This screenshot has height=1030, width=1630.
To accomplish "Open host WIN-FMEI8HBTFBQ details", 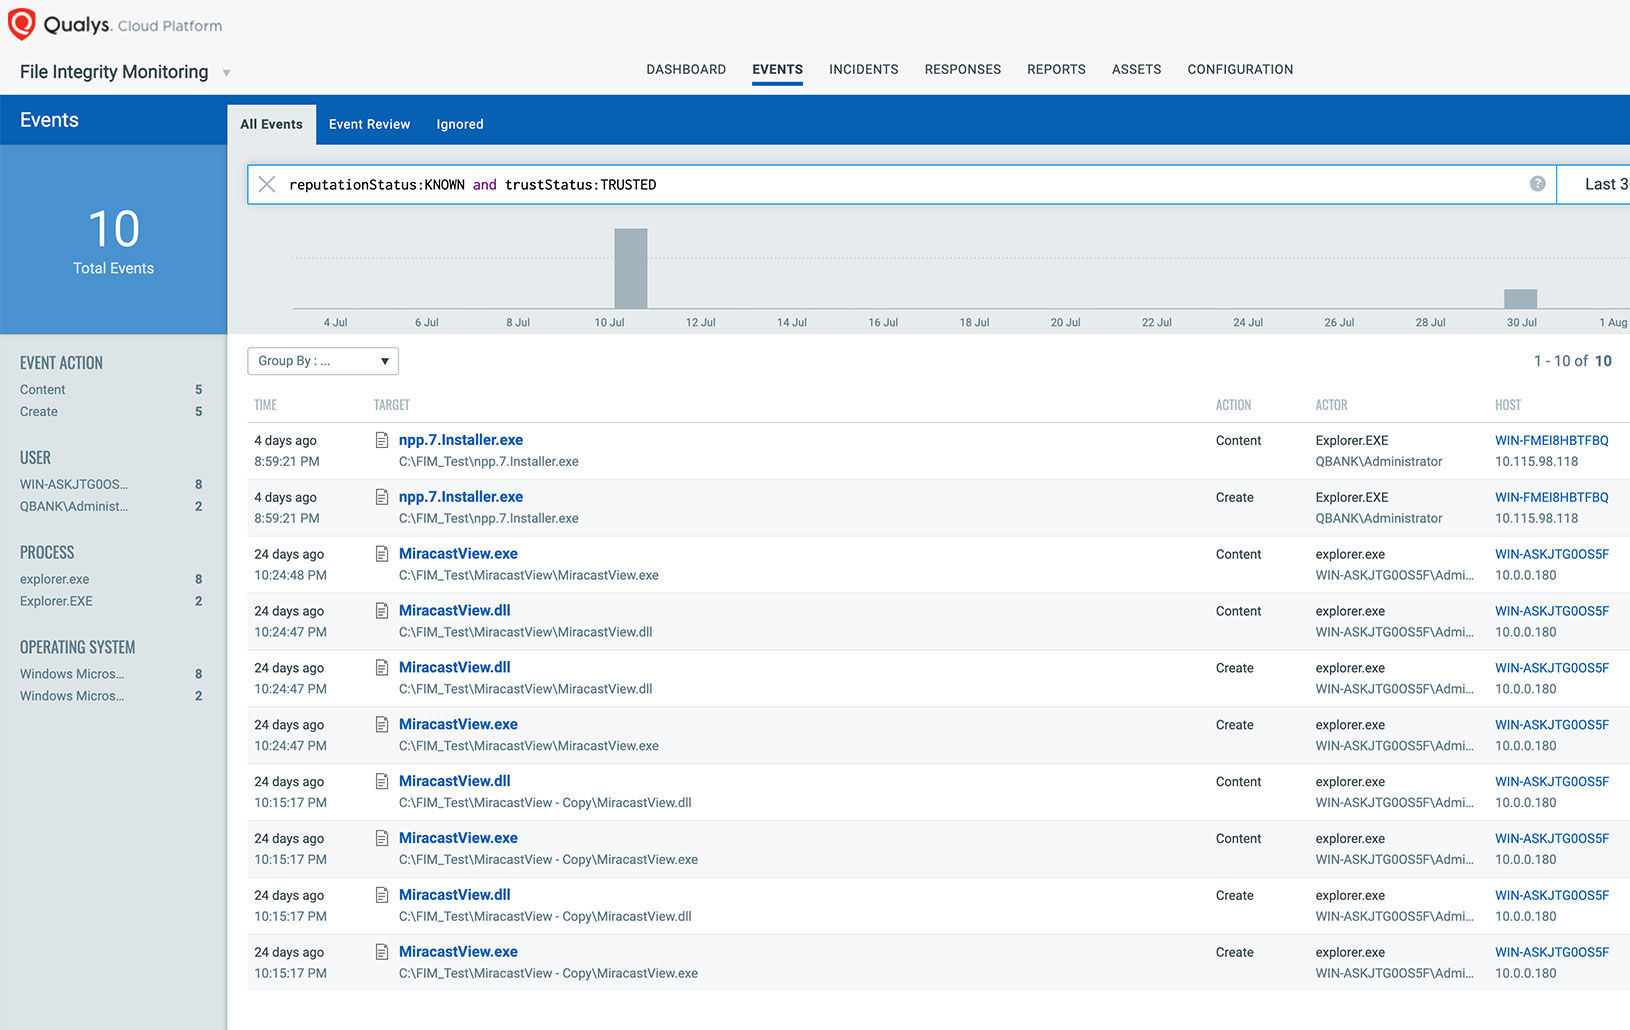I will point(1551,440).
